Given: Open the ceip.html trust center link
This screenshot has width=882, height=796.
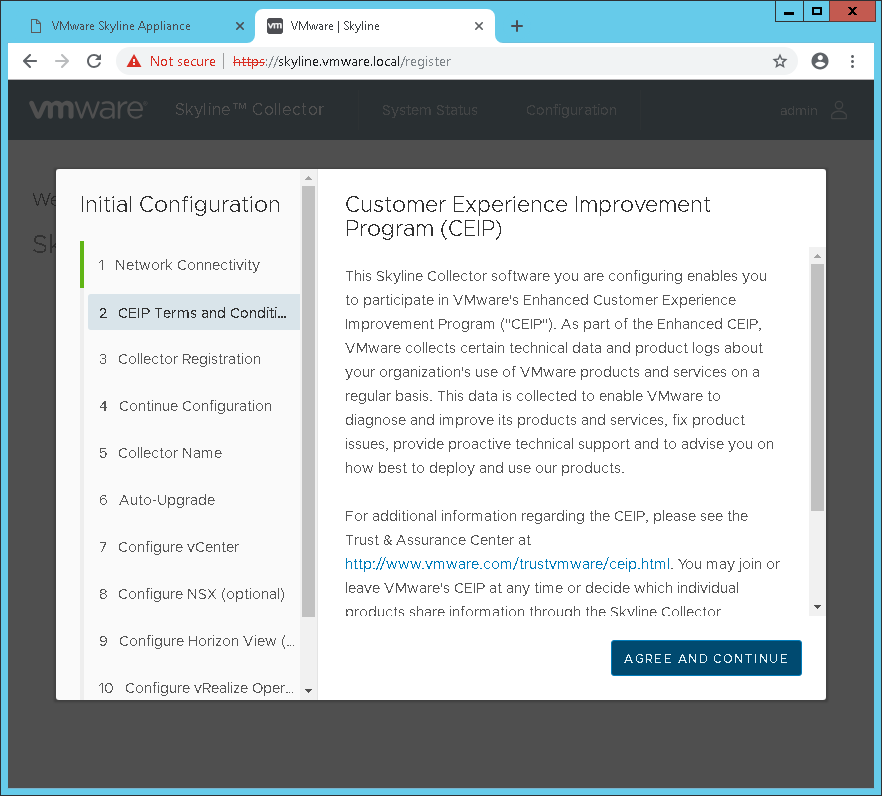Looking at the screenshot, I should 507,564.
